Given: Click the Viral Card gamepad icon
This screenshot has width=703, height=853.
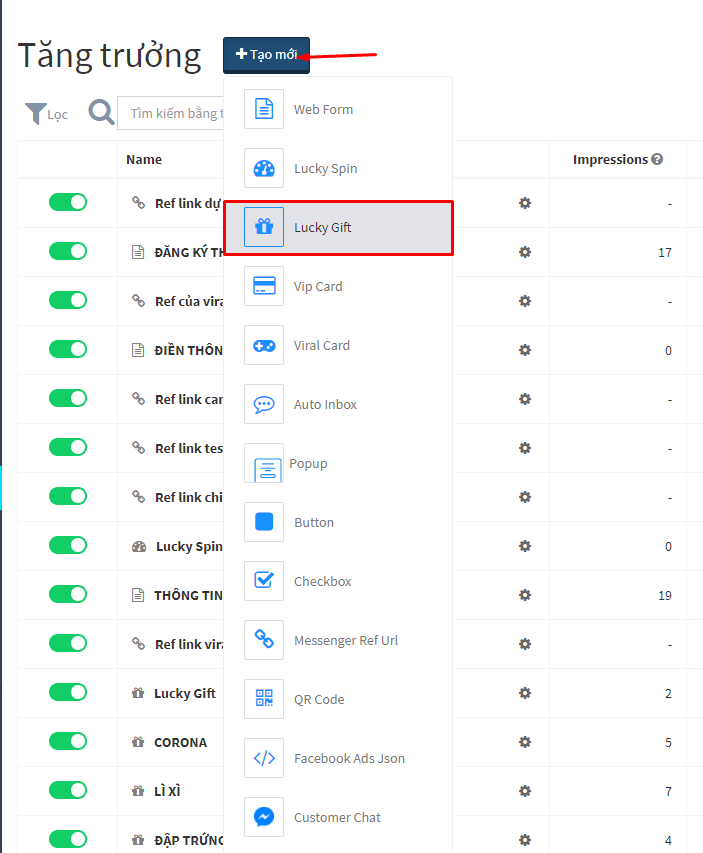Looking at the screenshot, I should [x=264, y=345].
